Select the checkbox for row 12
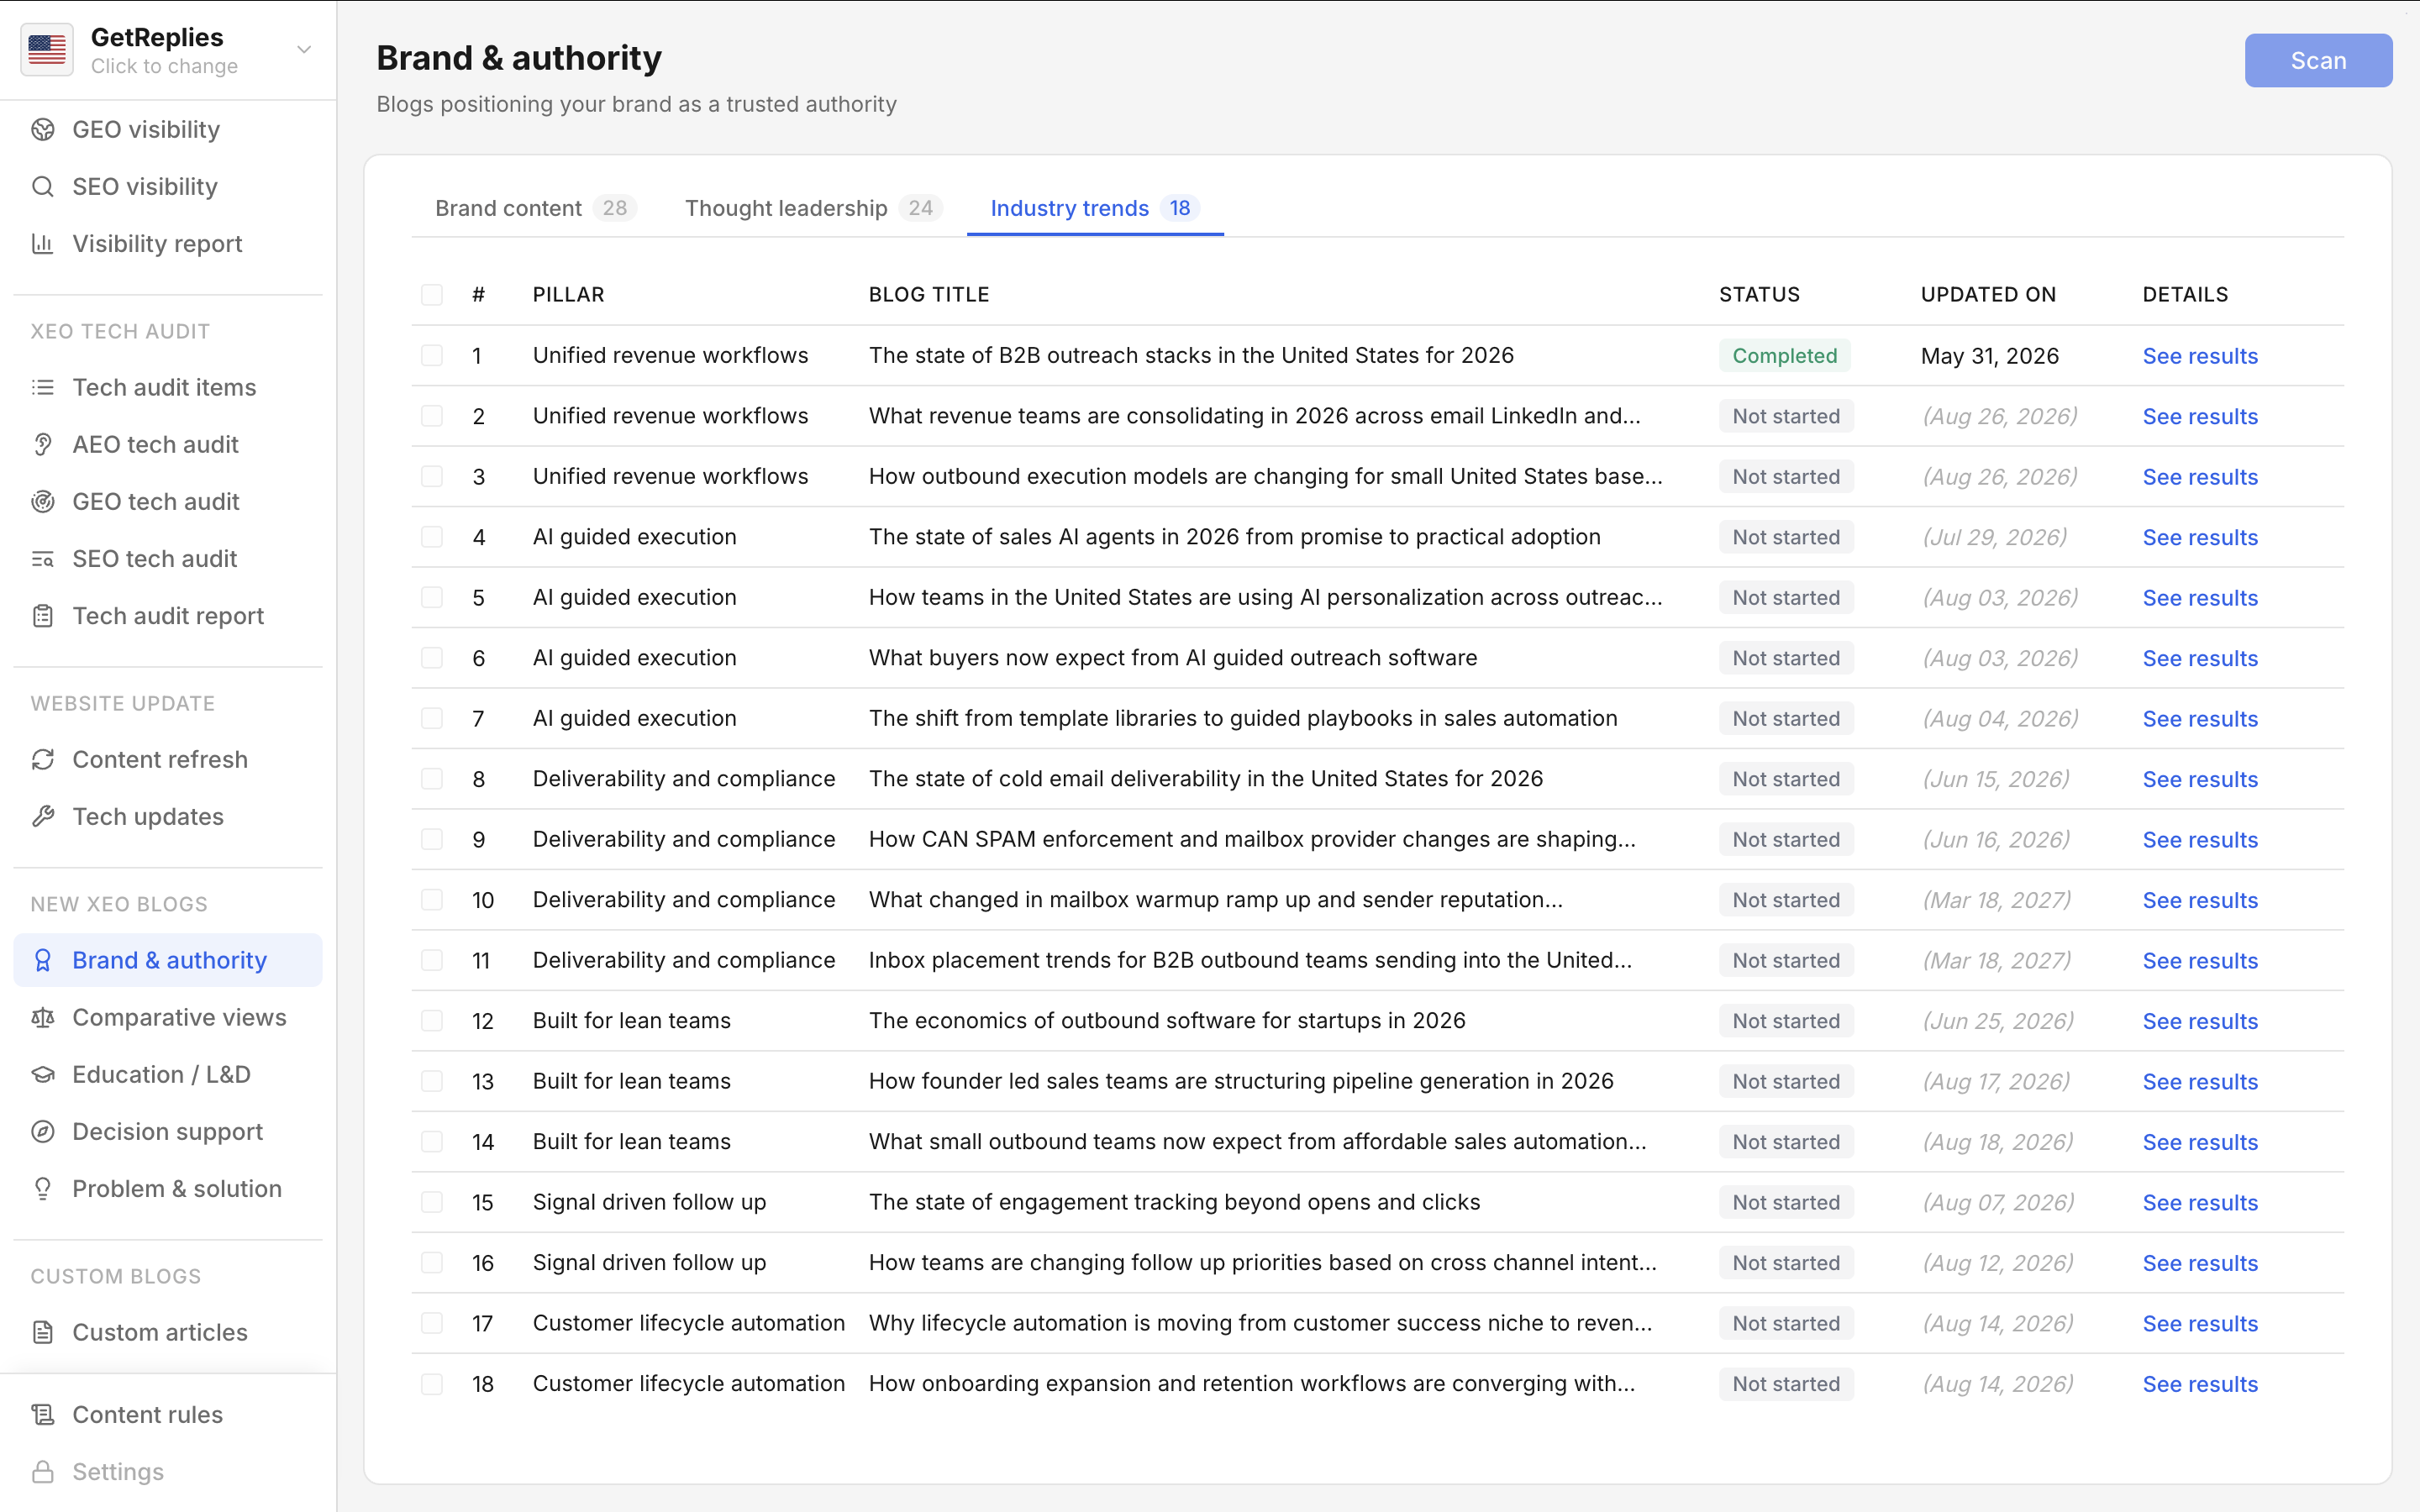 coord(432,1021)
